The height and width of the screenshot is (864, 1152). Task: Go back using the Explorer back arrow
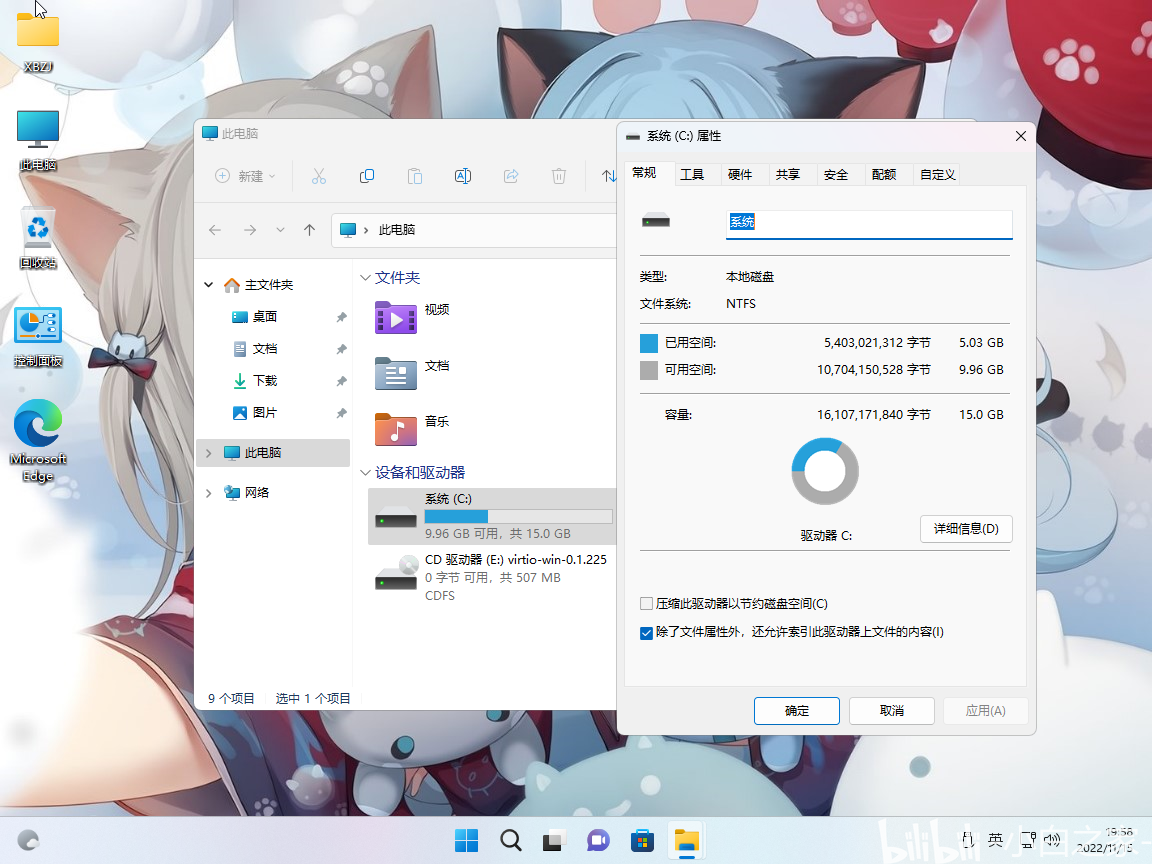pyautogui.click(x=215, y=230)
